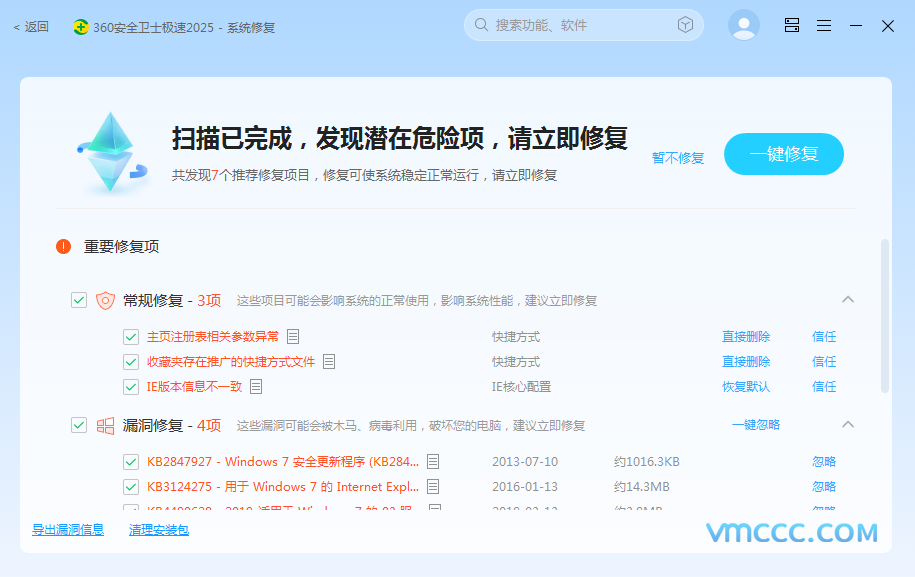The width and height of the screenshot is (915, 577).
Task: Click the cube icon in search box
Action: click(685, 25)
